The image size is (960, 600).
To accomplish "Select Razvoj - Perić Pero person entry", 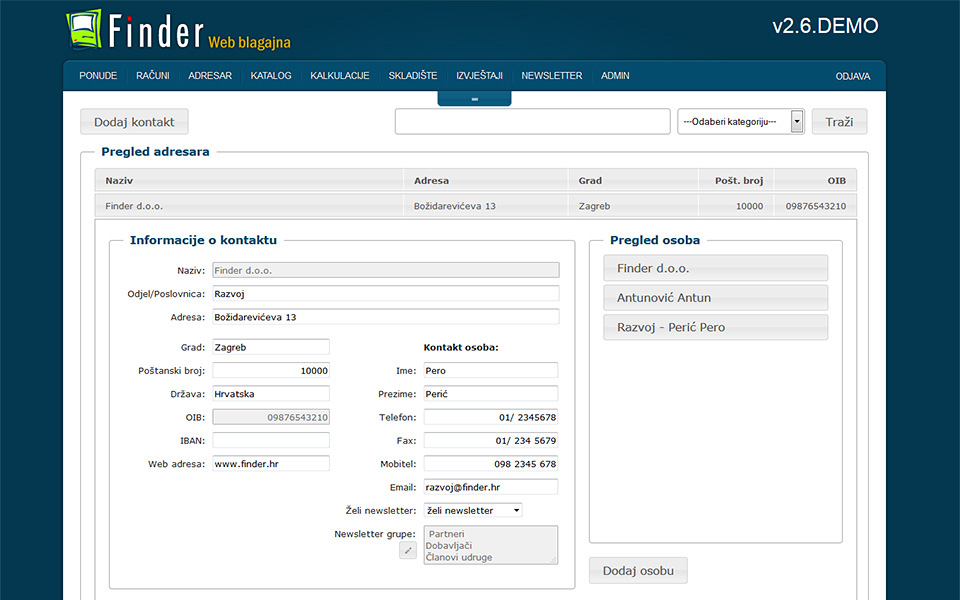I will 715,327.
